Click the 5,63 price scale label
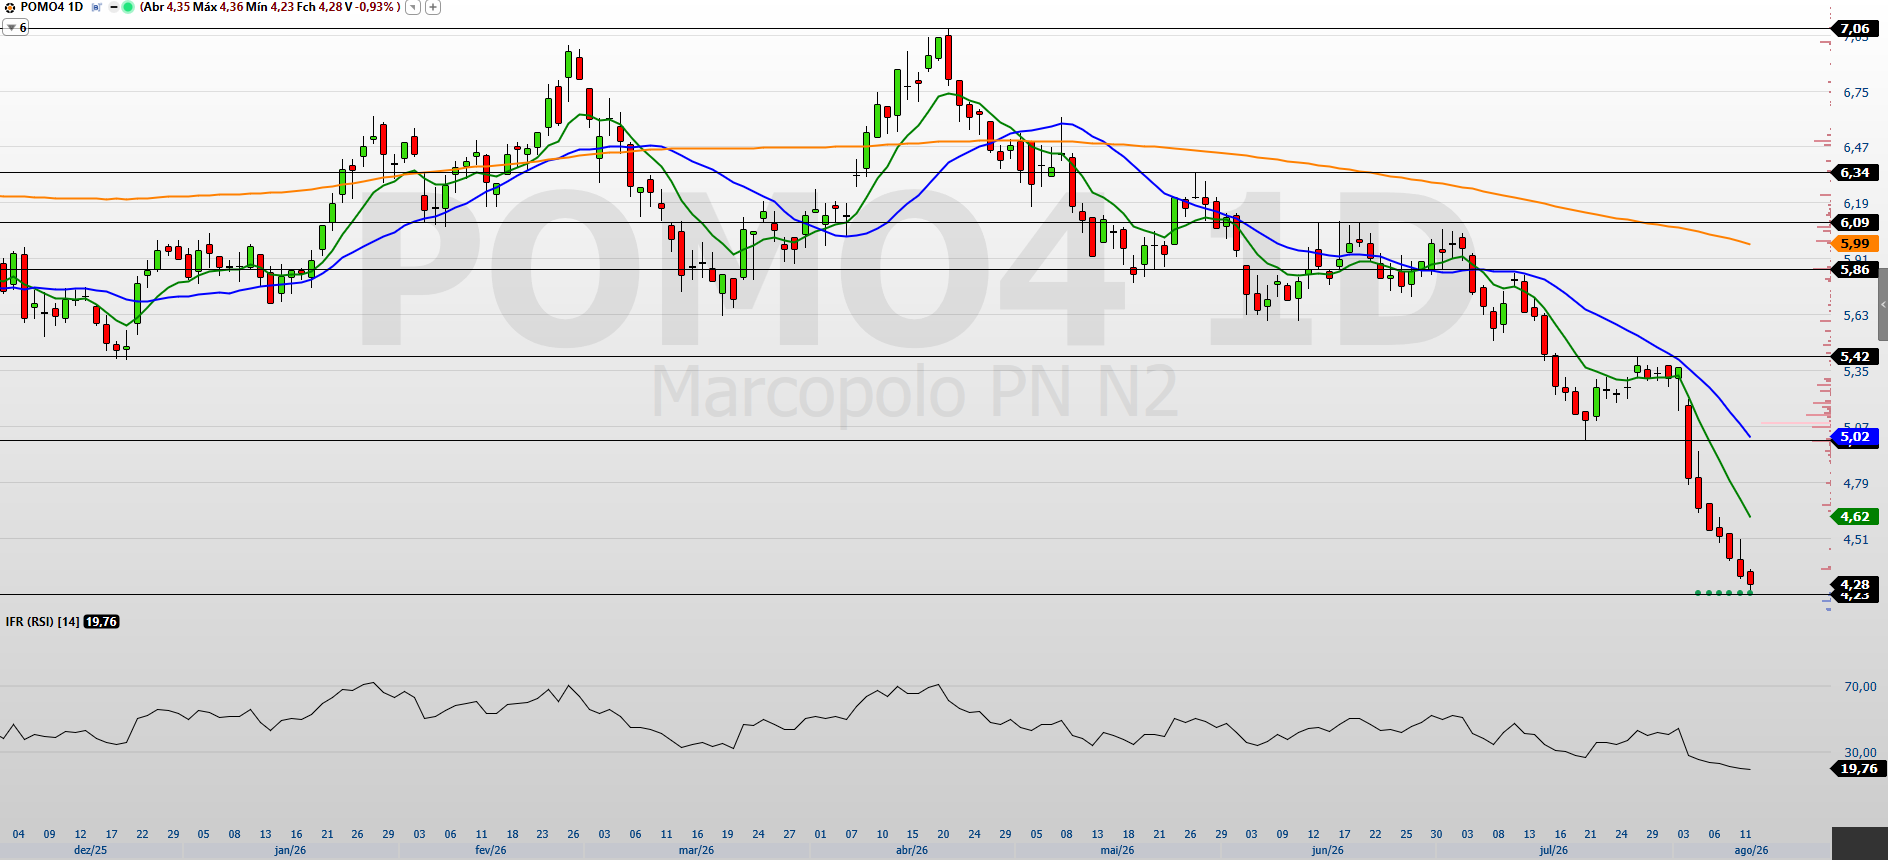Image resolution: width=1888 pixels, height=860 pixels. tap(1856, 316)
